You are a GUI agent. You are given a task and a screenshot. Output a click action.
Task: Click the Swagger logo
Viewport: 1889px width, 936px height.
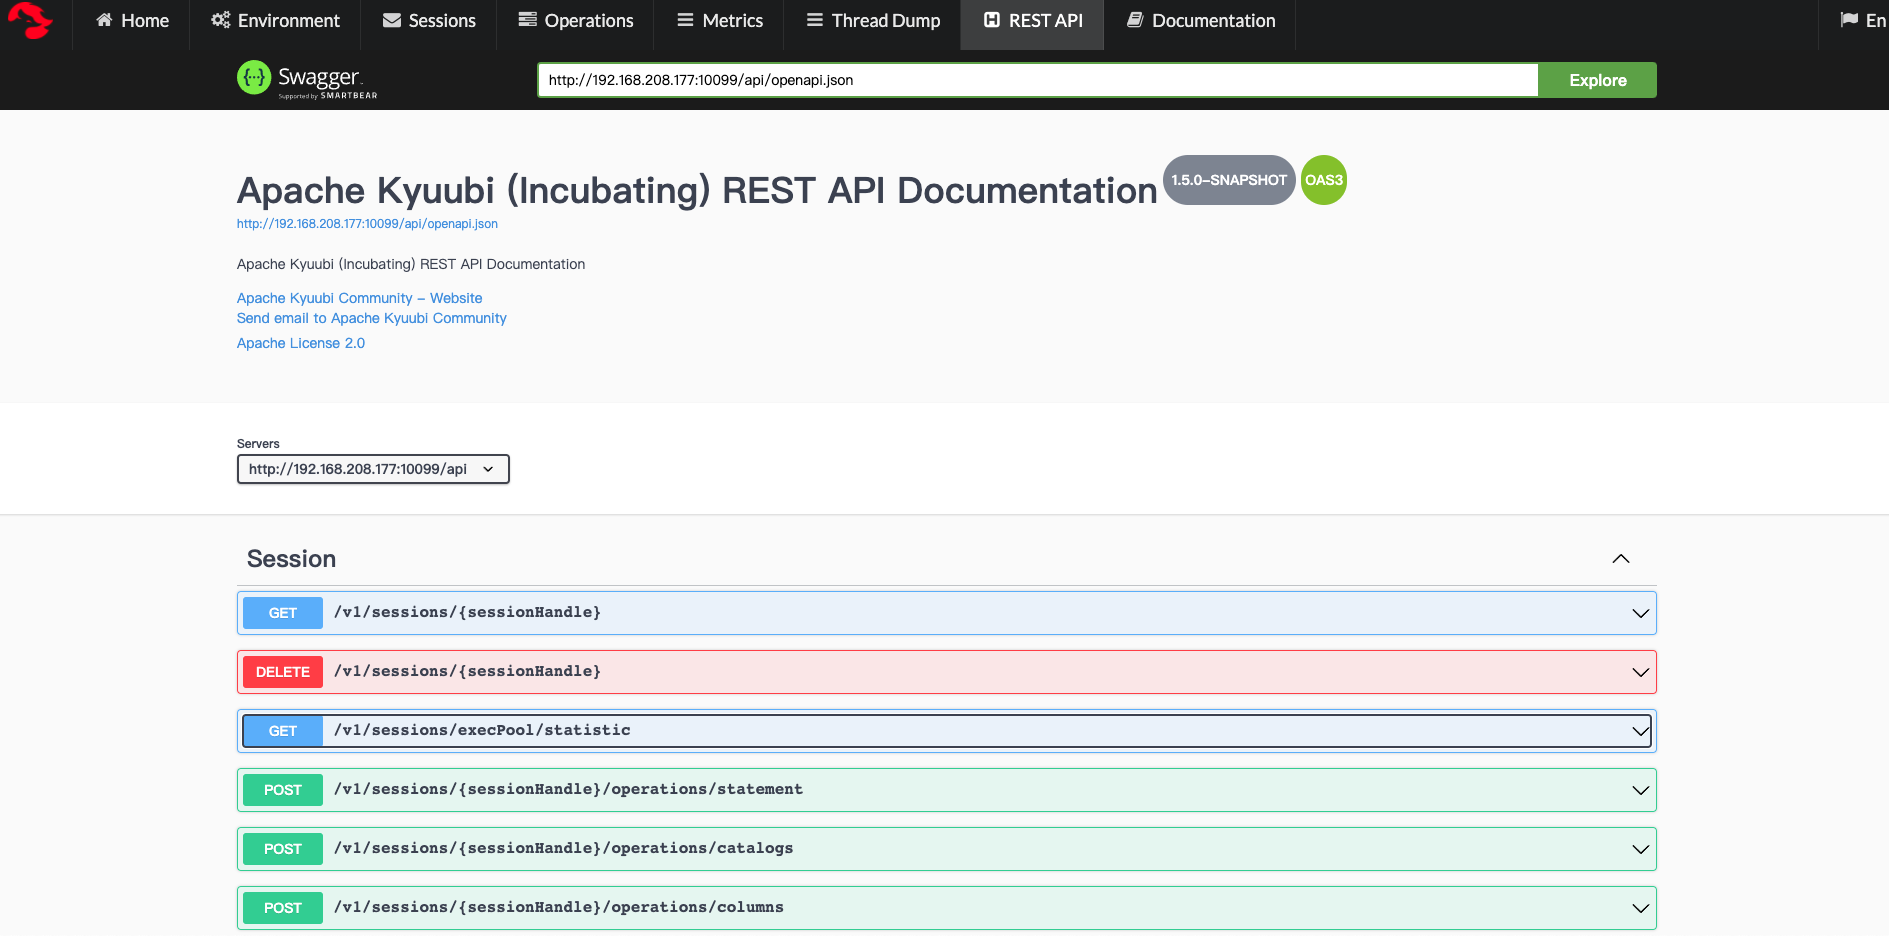click(307, 80)
